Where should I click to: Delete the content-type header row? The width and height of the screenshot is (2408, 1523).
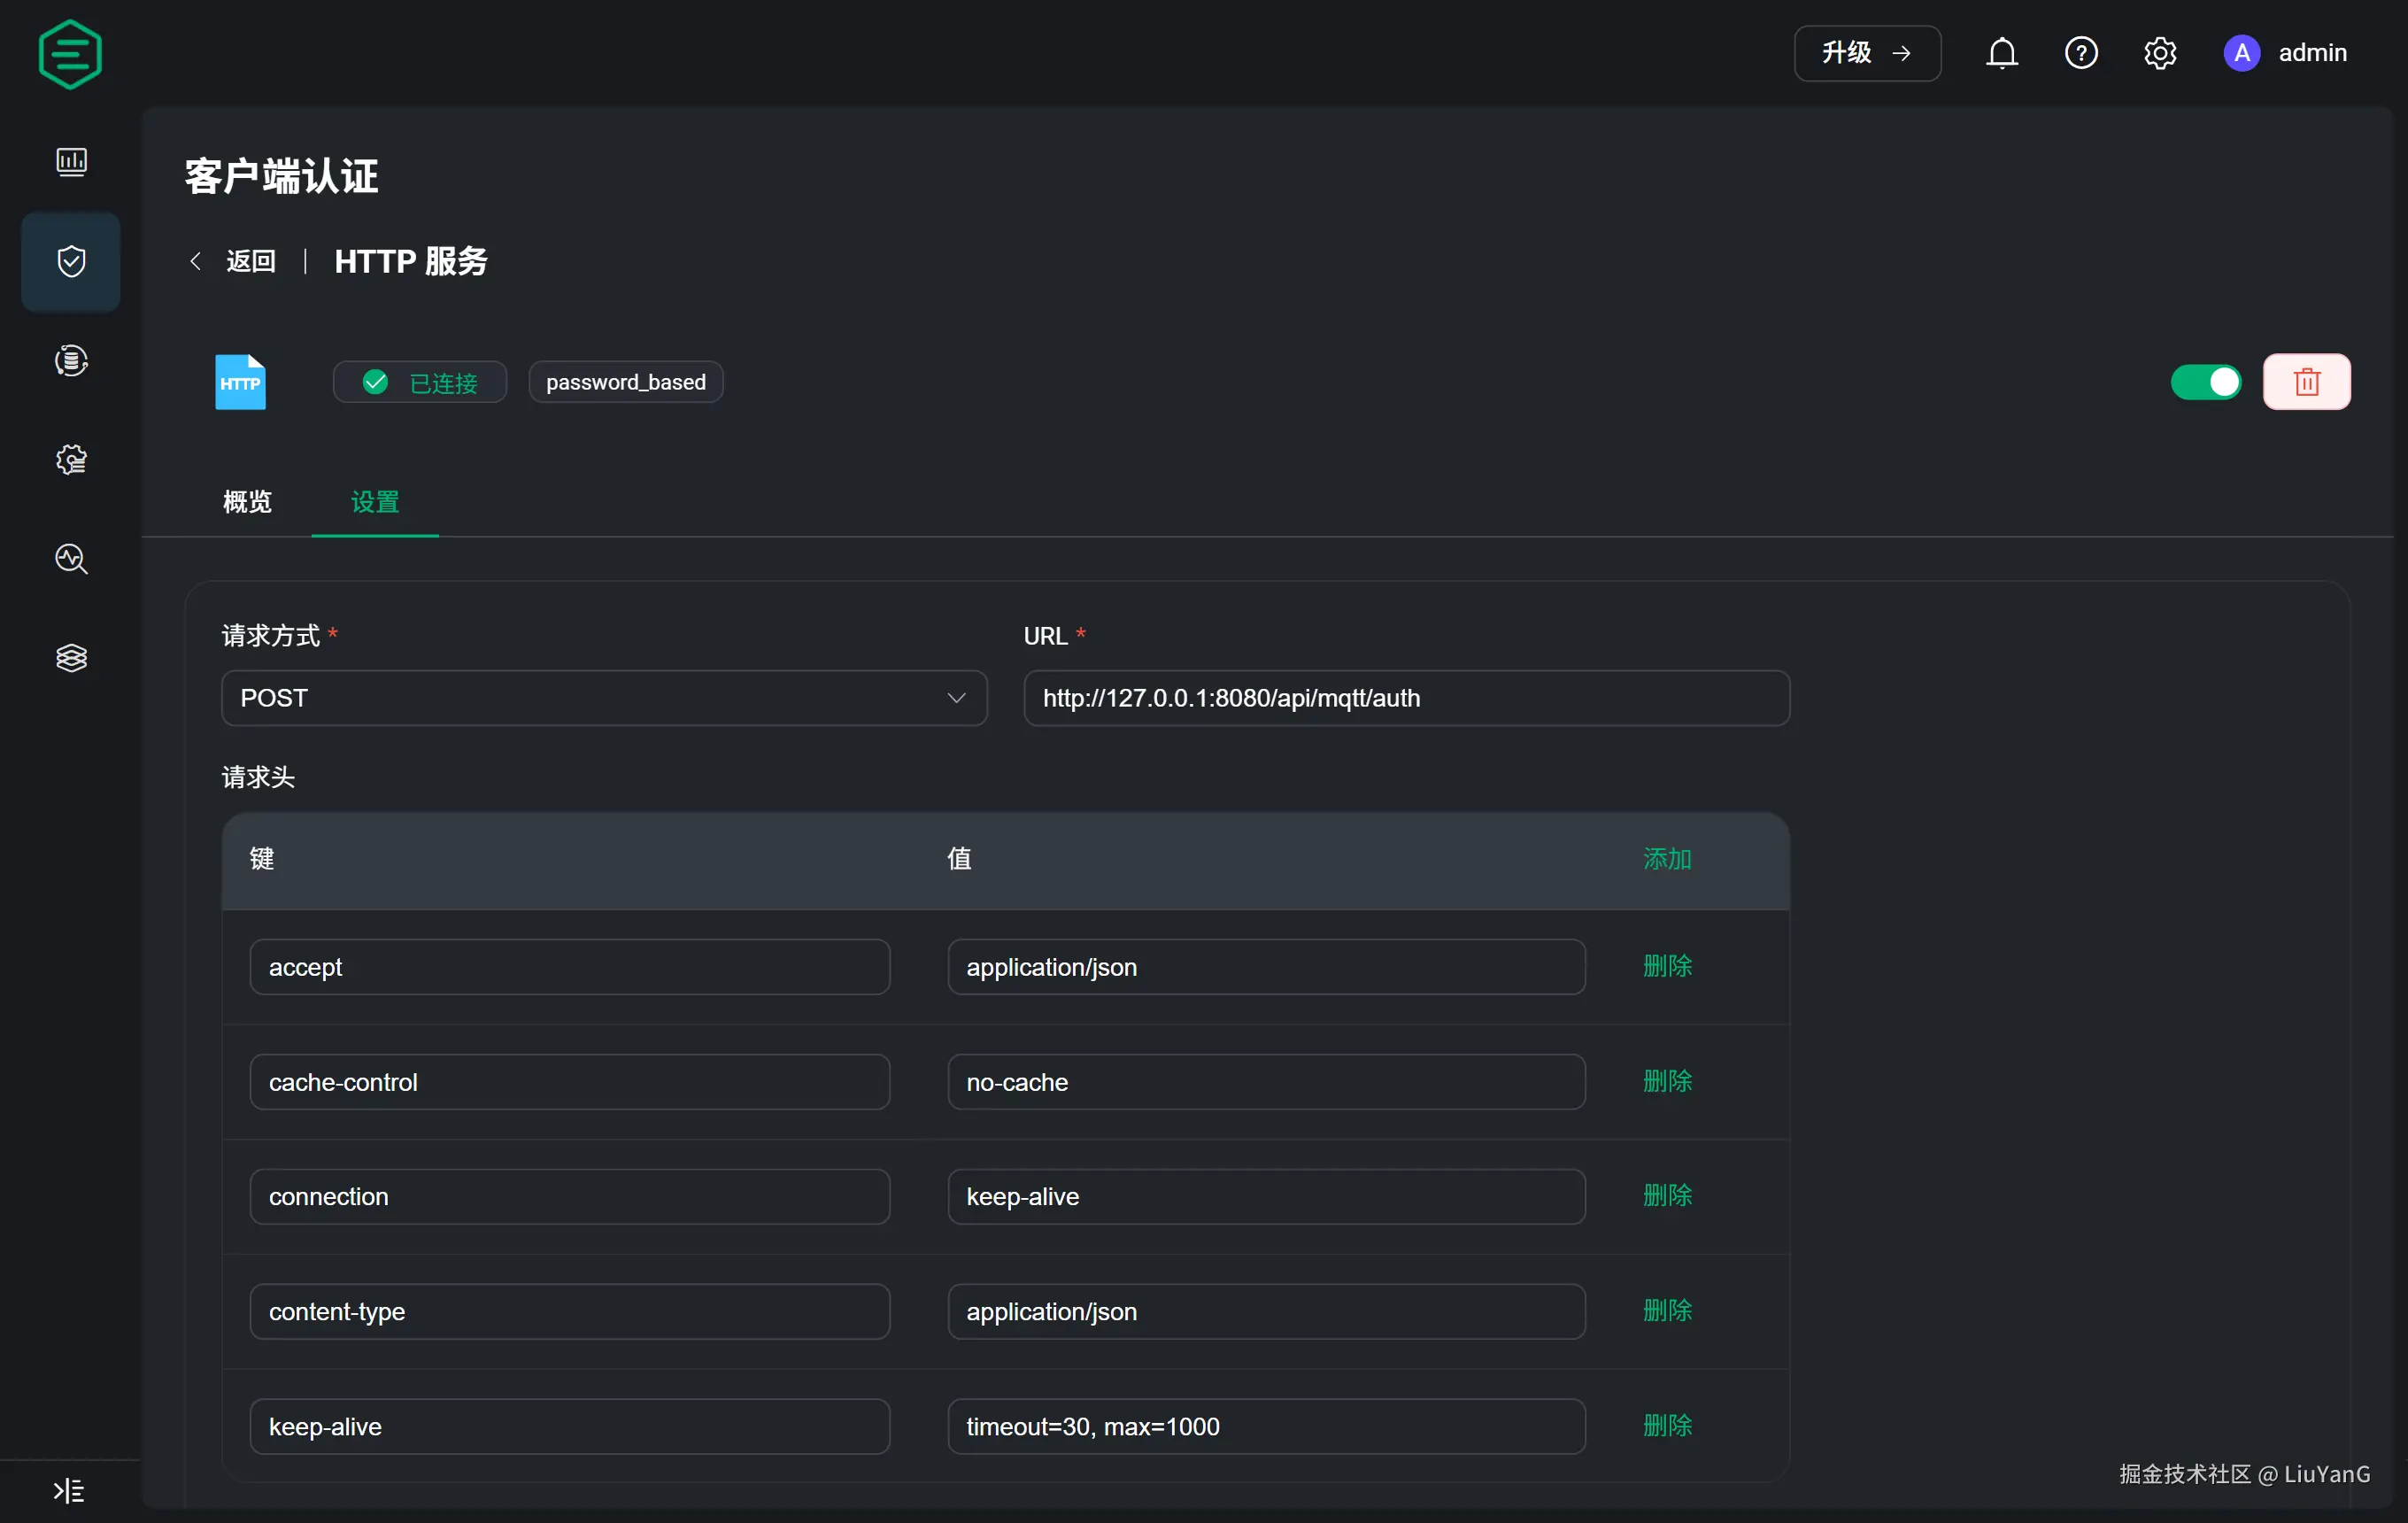click(x=1667, y=1310)
